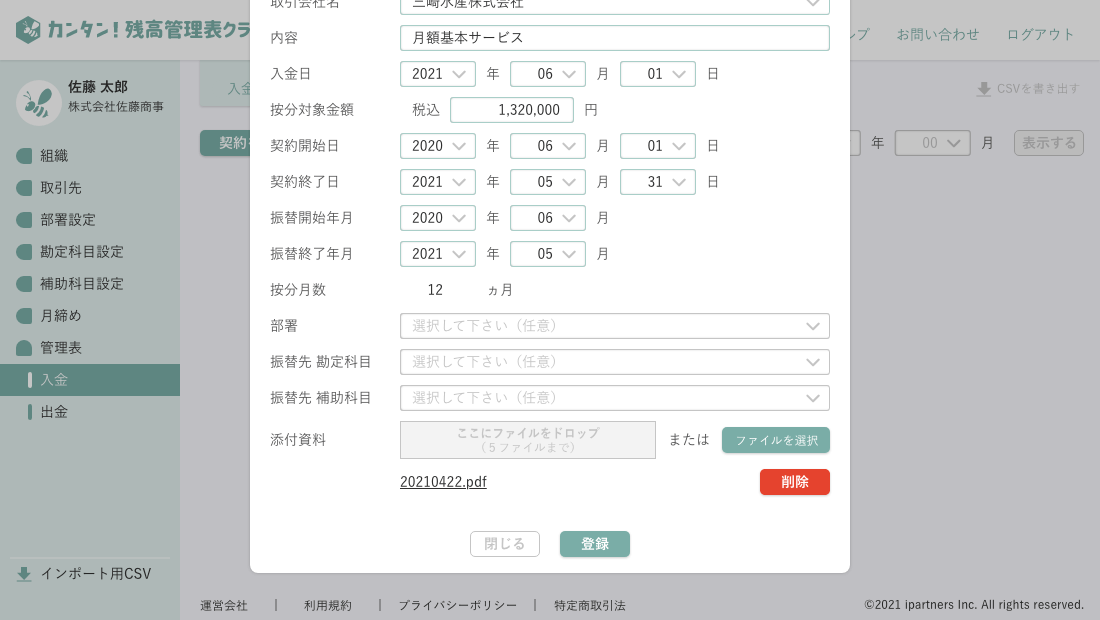The width and height of the screenshot is (1100, 620).
Task: Open 契約終了日 day dropdown showing 31
Action: (657, 182)
